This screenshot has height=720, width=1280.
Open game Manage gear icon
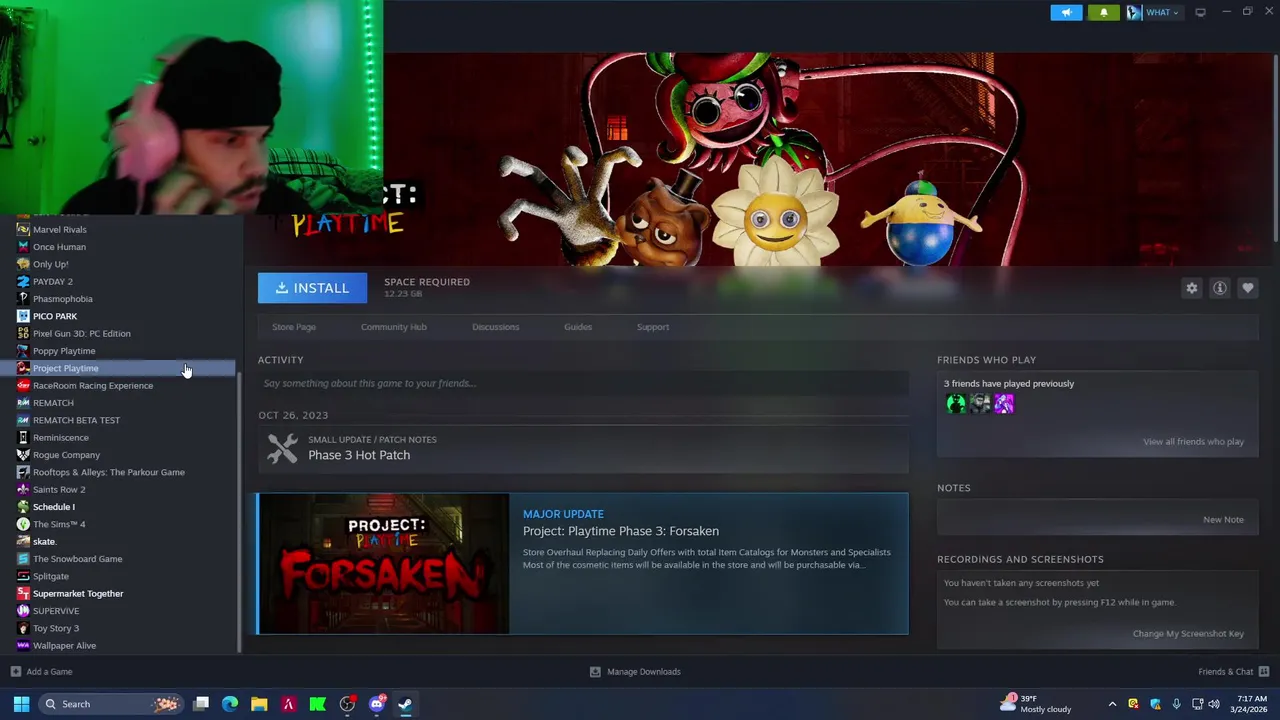pos(1192,288)
